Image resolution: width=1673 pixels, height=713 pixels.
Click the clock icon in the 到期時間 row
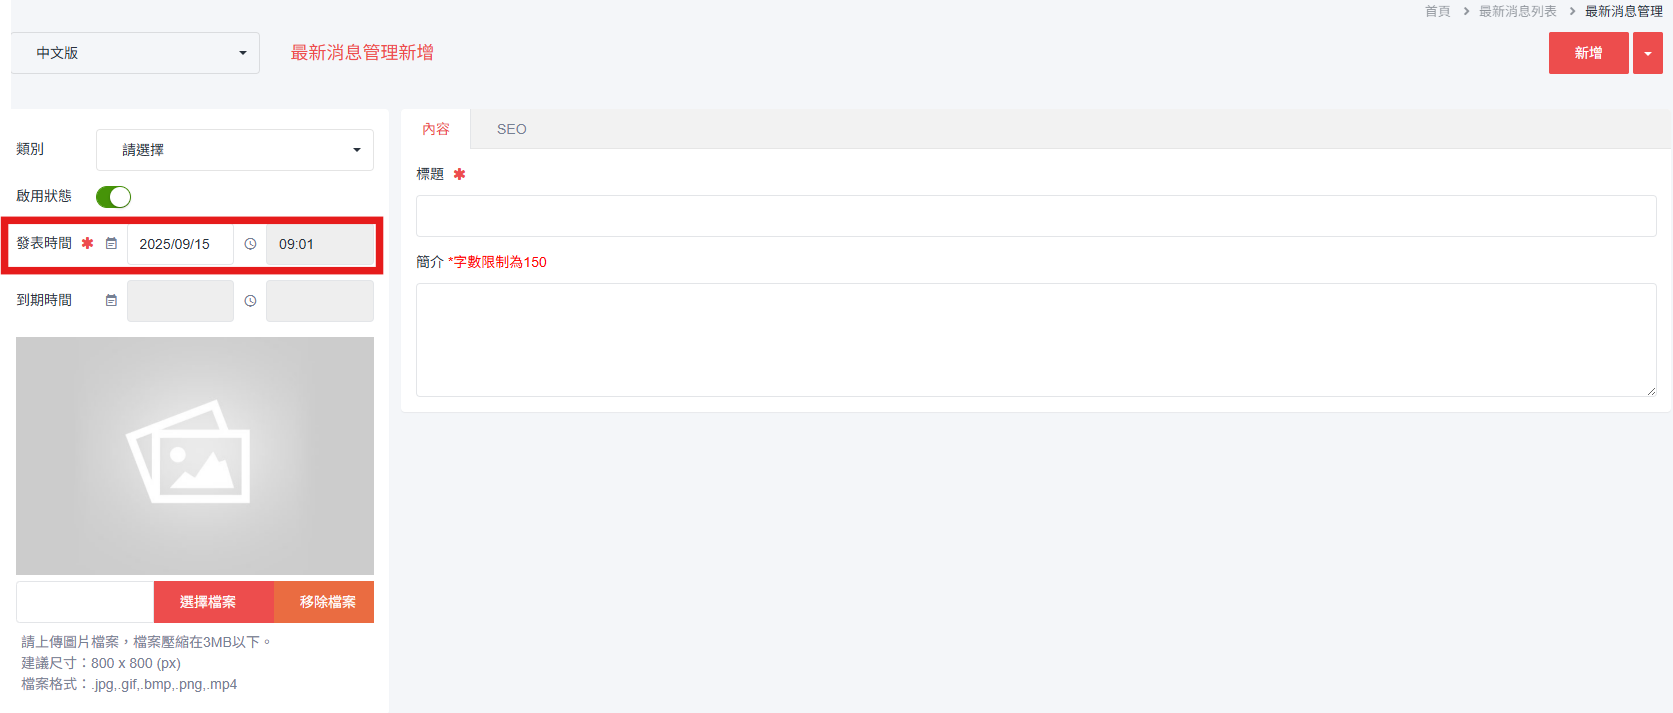250,300
